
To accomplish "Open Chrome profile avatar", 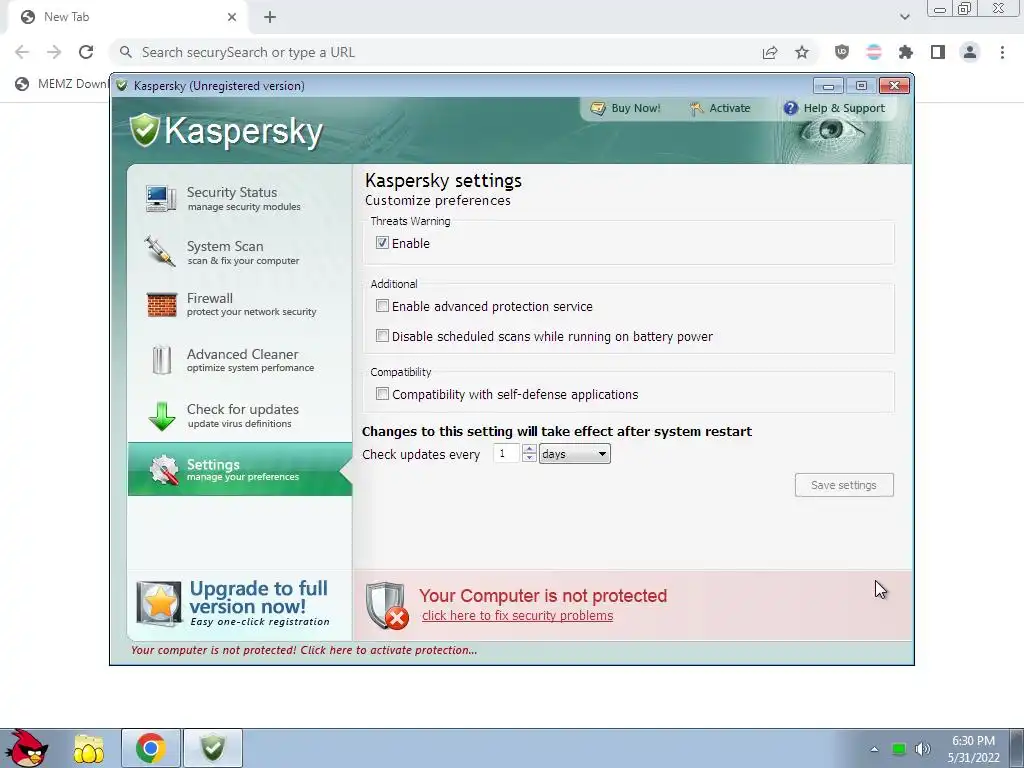I will point(970,52).
